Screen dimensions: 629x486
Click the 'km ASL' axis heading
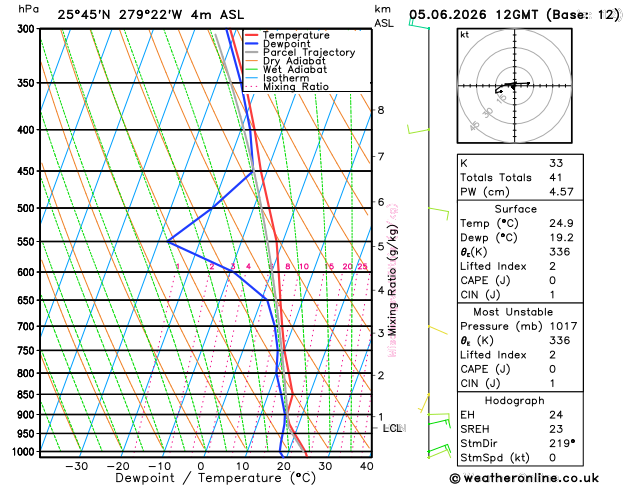(384, 16)
